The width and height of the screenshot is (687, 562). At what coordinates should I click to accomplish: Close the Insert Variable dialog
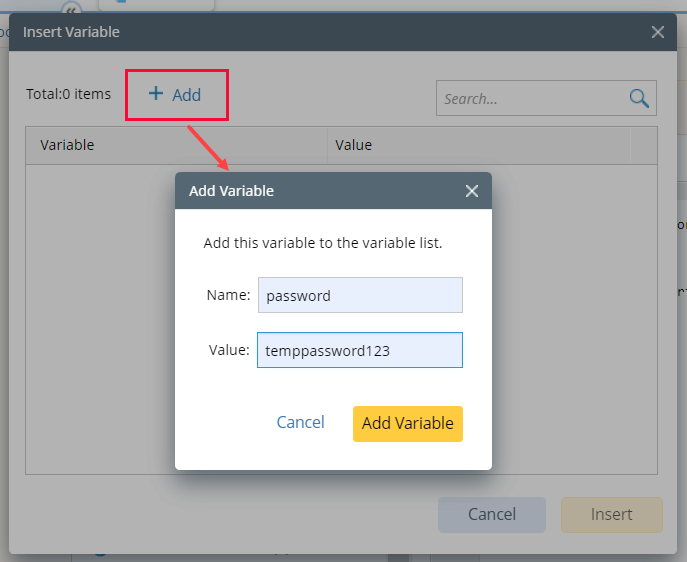(658, 32)
